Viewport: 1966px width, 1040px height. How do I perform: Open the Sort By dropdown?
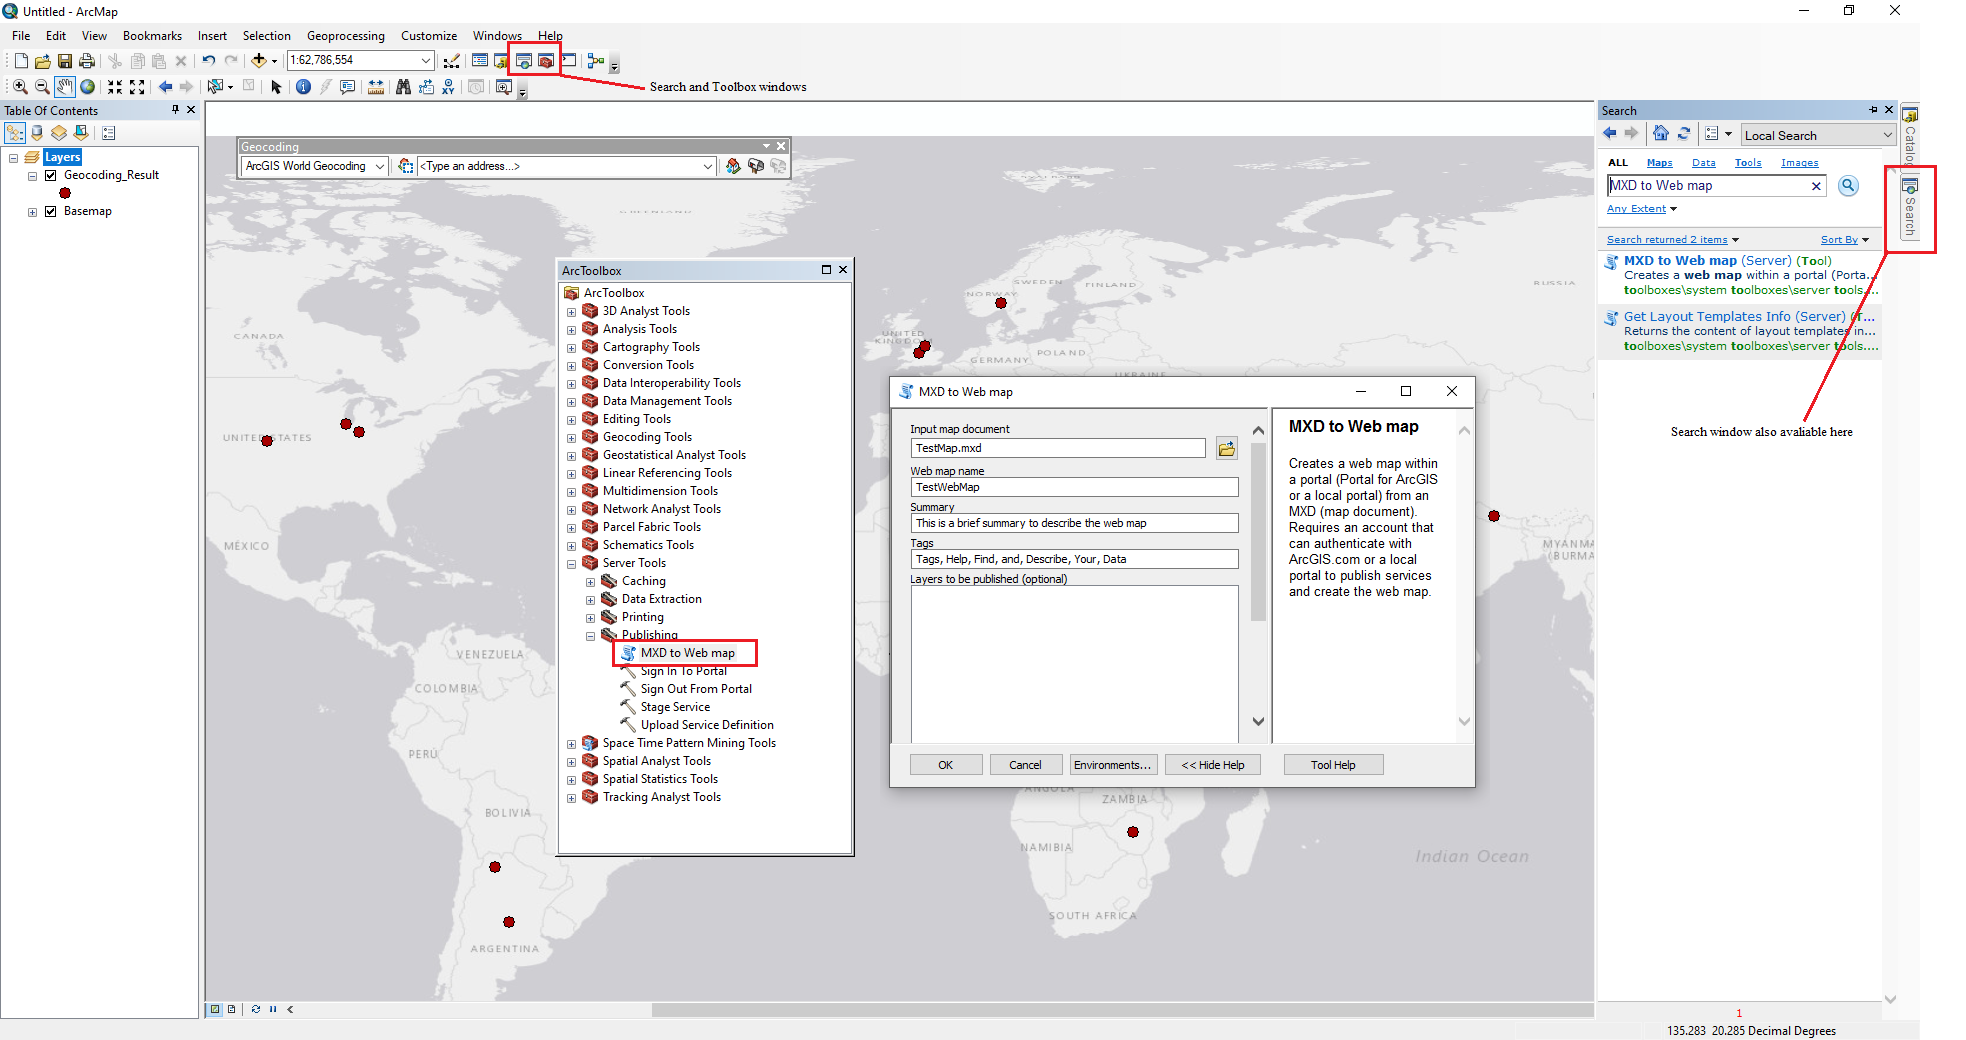pos(1845,240)
